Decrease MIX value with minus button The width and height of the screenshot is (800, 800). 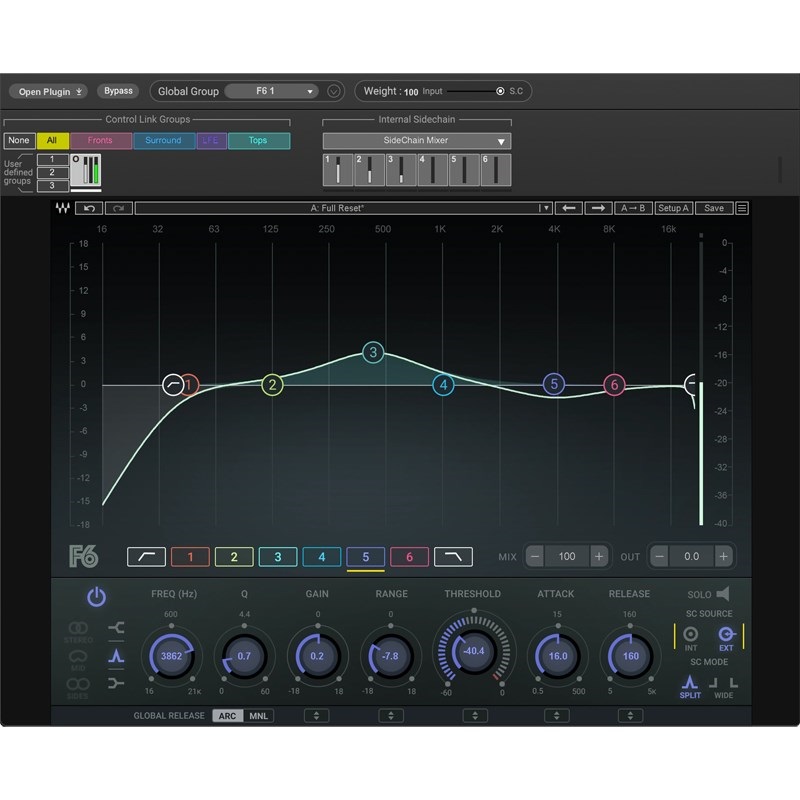[535, 556]
